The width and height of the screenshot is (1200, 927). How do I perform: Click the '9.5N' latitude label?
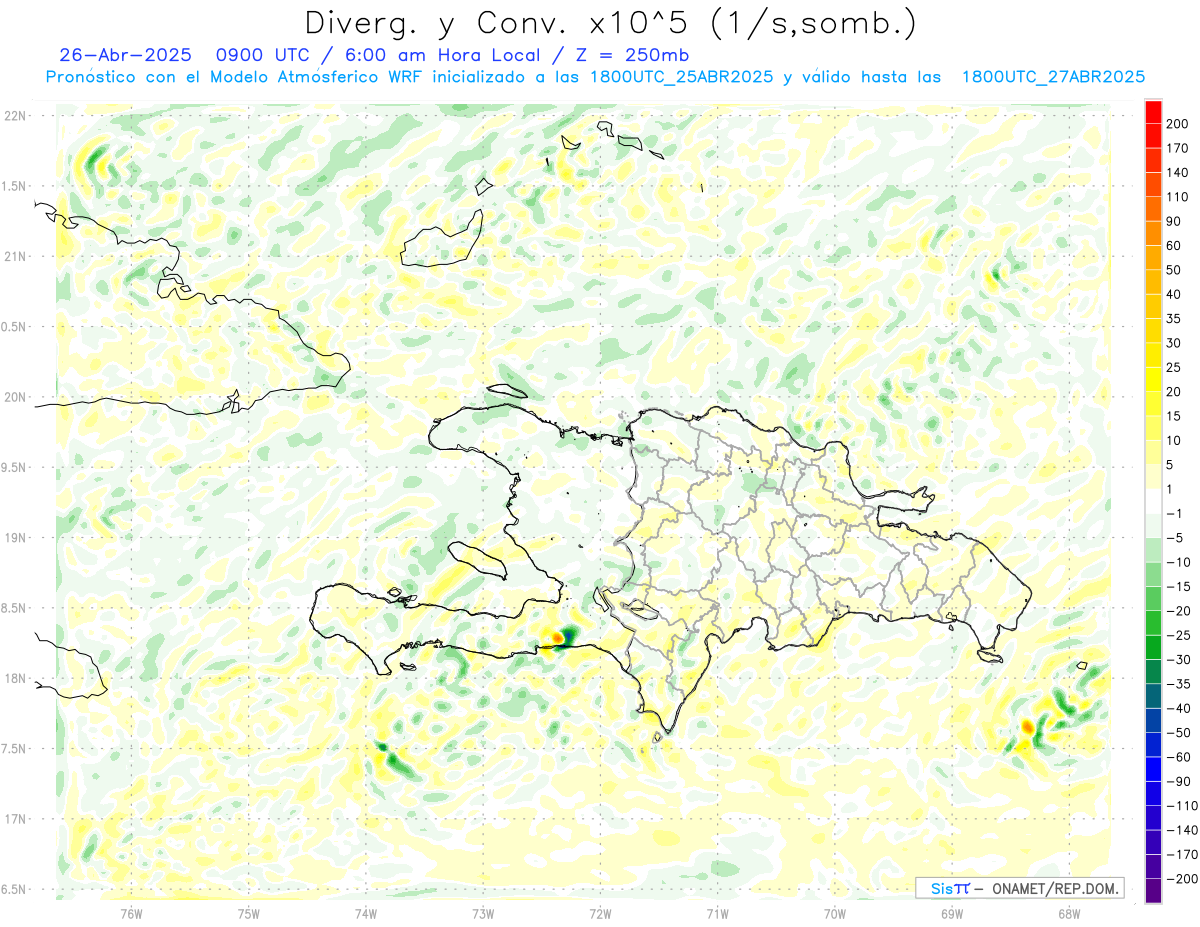click(15, 467)
